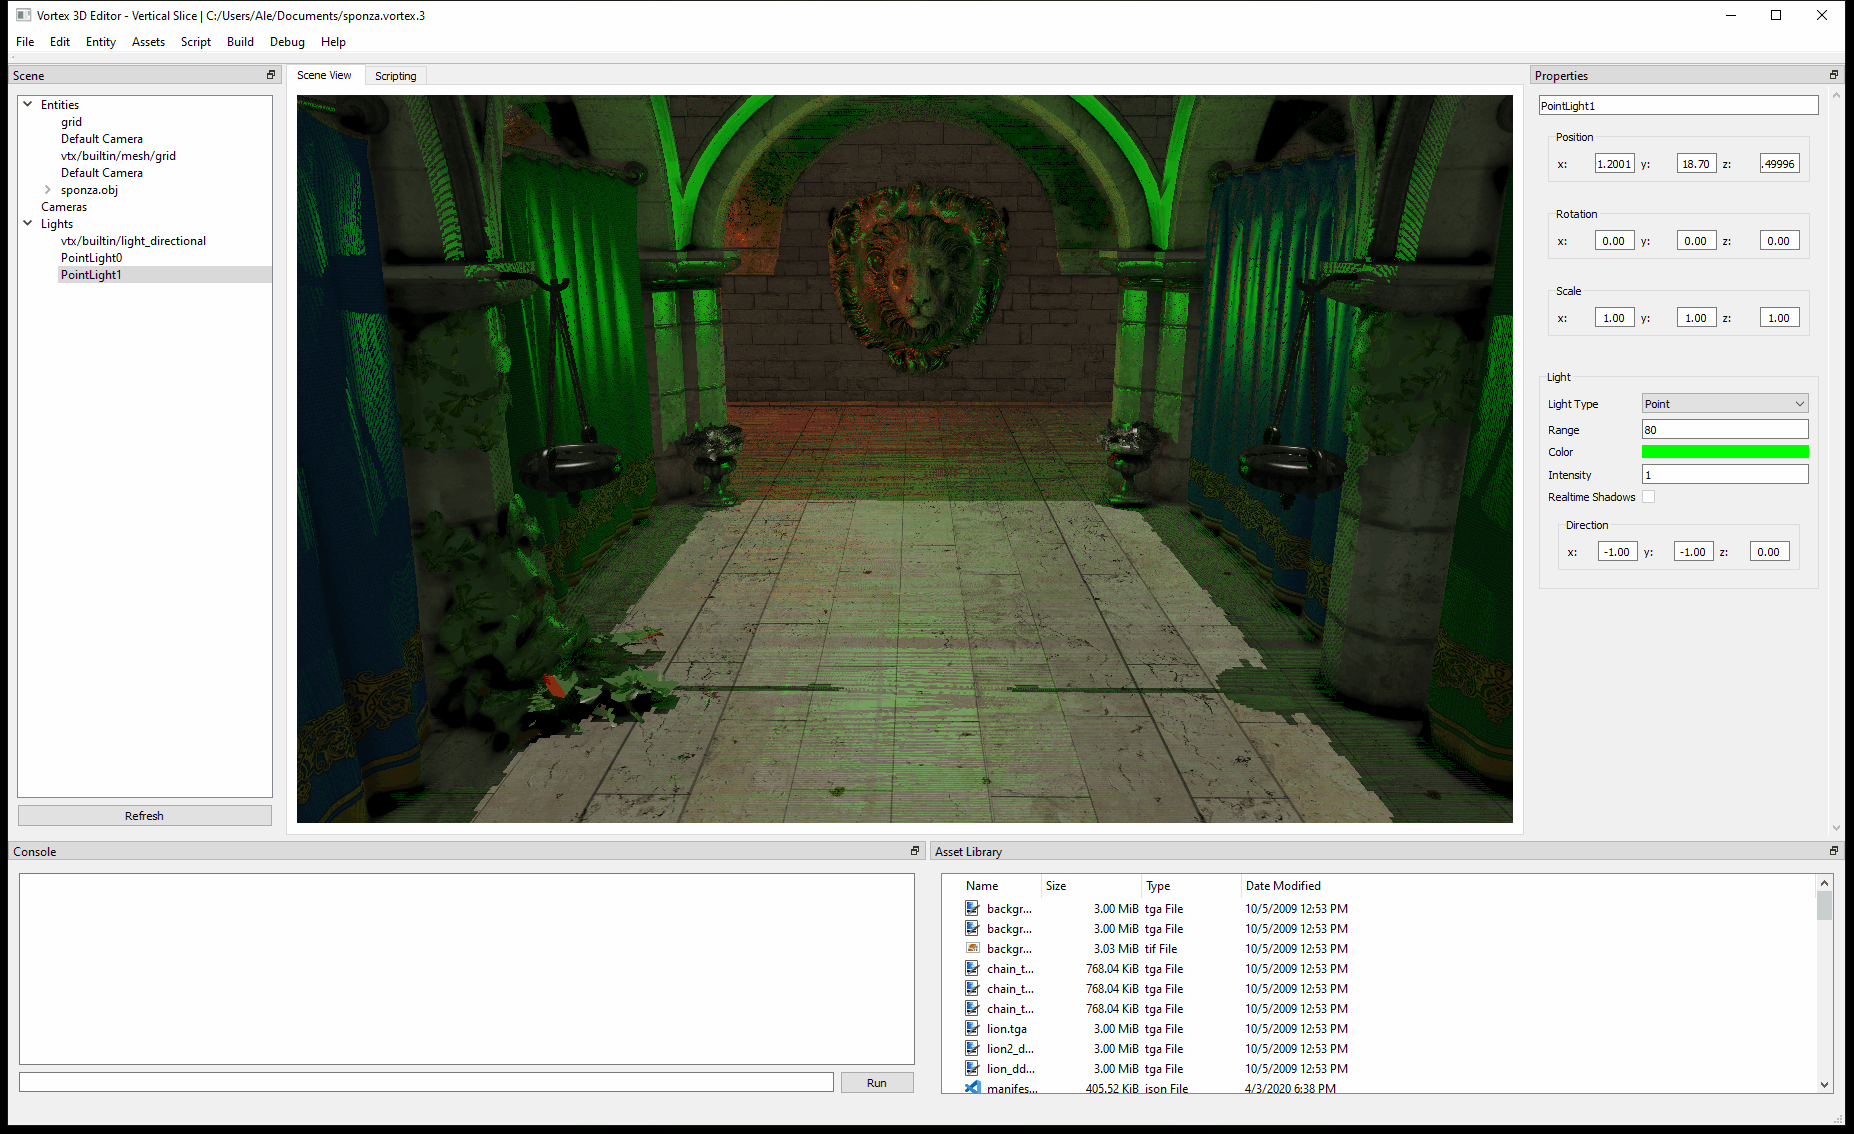Image resolution: width=1854 pixels, height=1134 pixels.
Task: Sort Asset Library by Size column
Action: [x=1091, y=886]
